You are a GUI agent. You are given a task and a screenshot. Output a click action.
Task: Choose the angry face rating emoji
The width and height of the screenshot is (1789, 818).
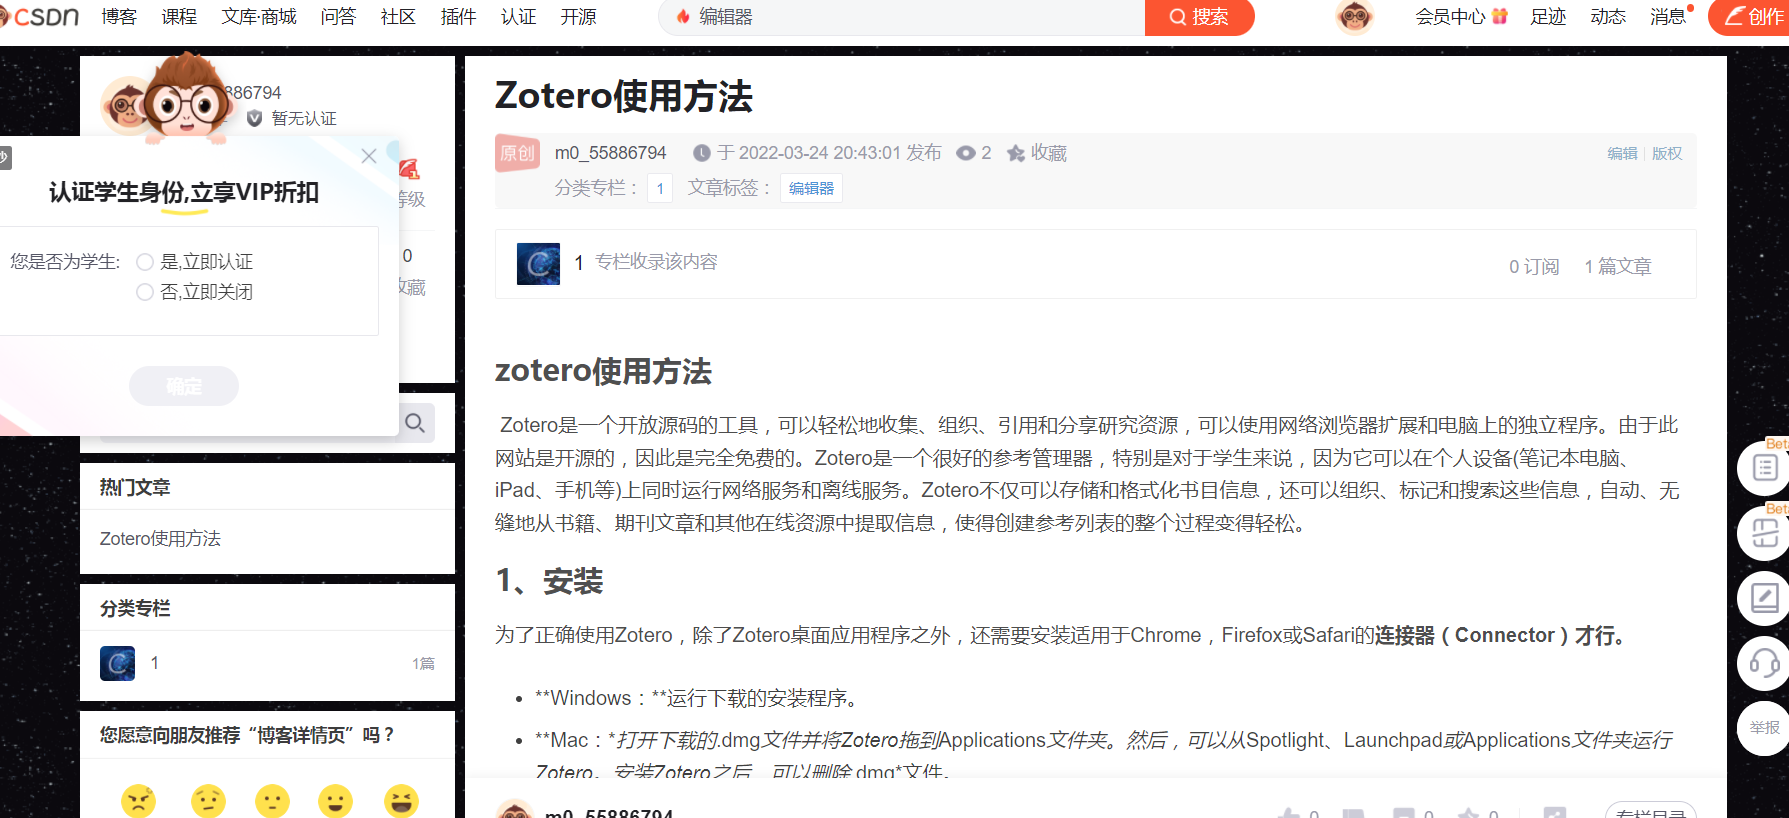pyautogui.click(x=139, y=800)
